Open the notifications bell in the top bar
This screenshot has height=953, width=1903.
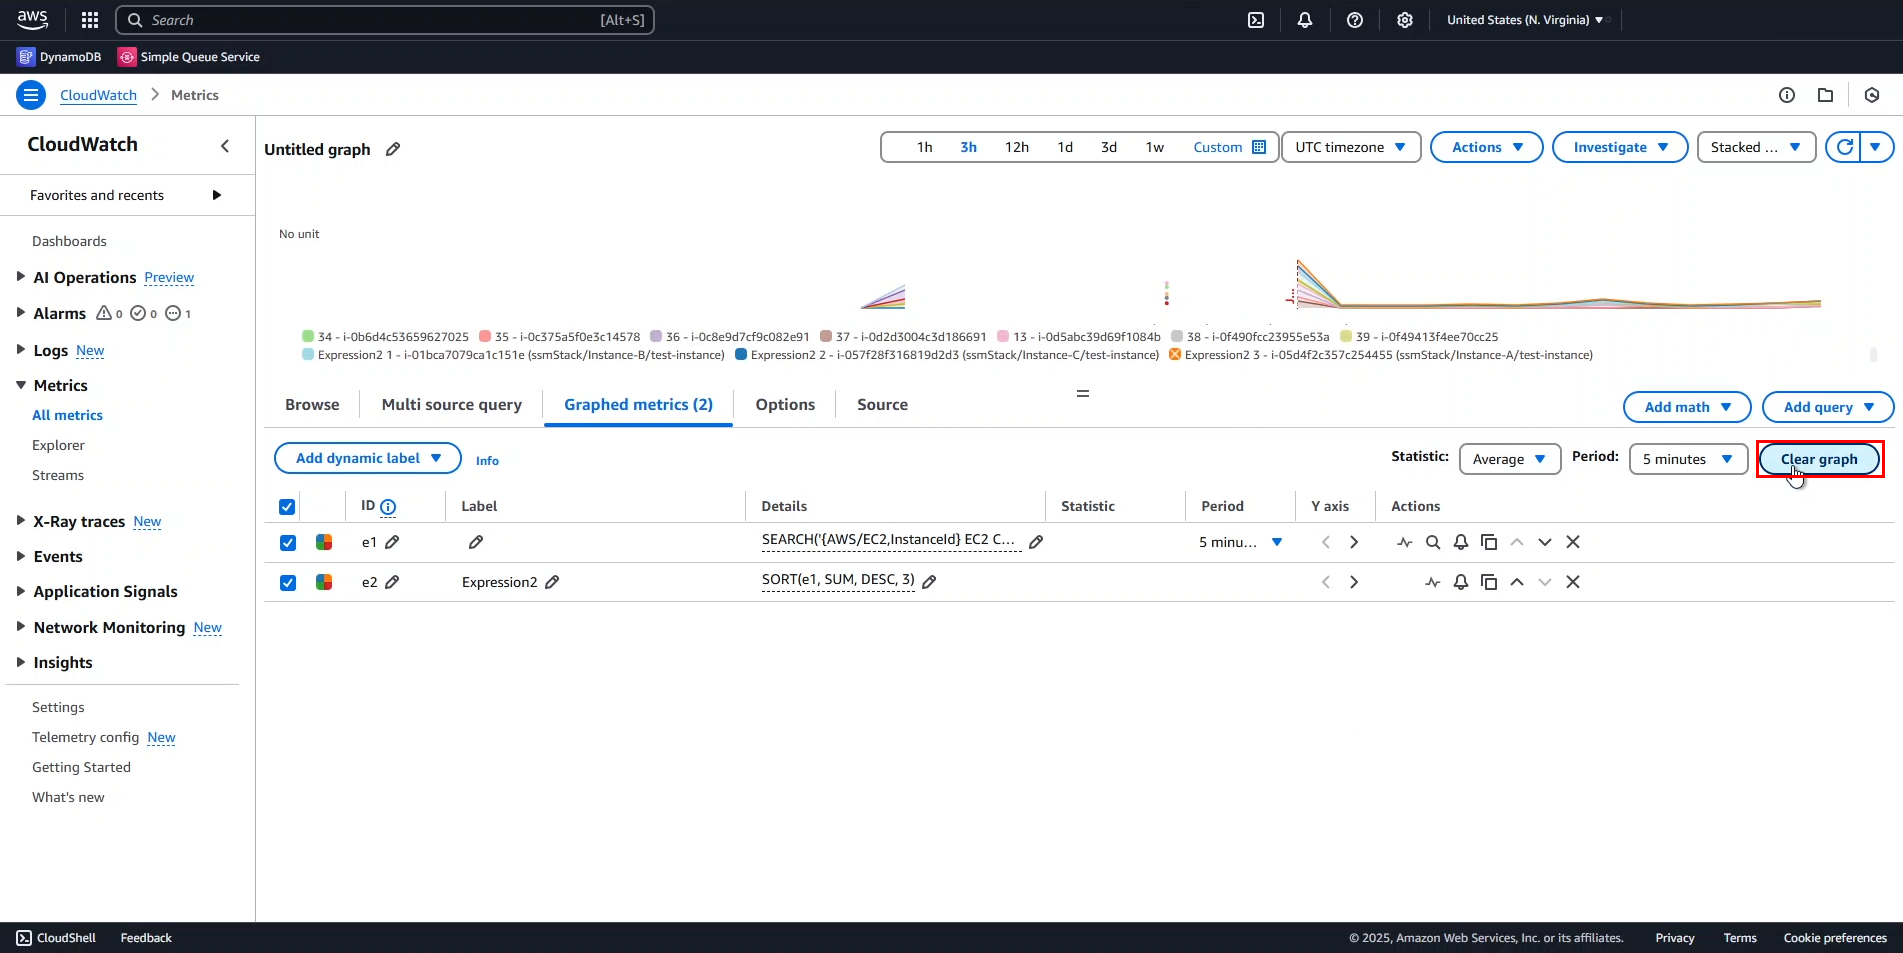pos(1305,19)
